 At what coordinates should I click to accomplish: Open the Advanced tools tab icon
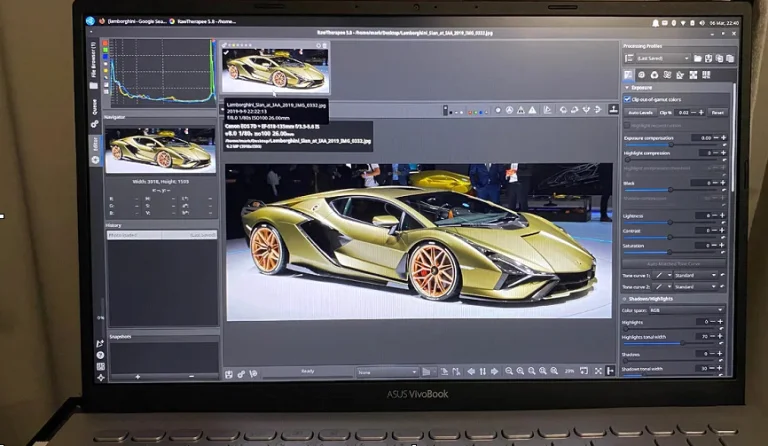(x=667, y=75)
